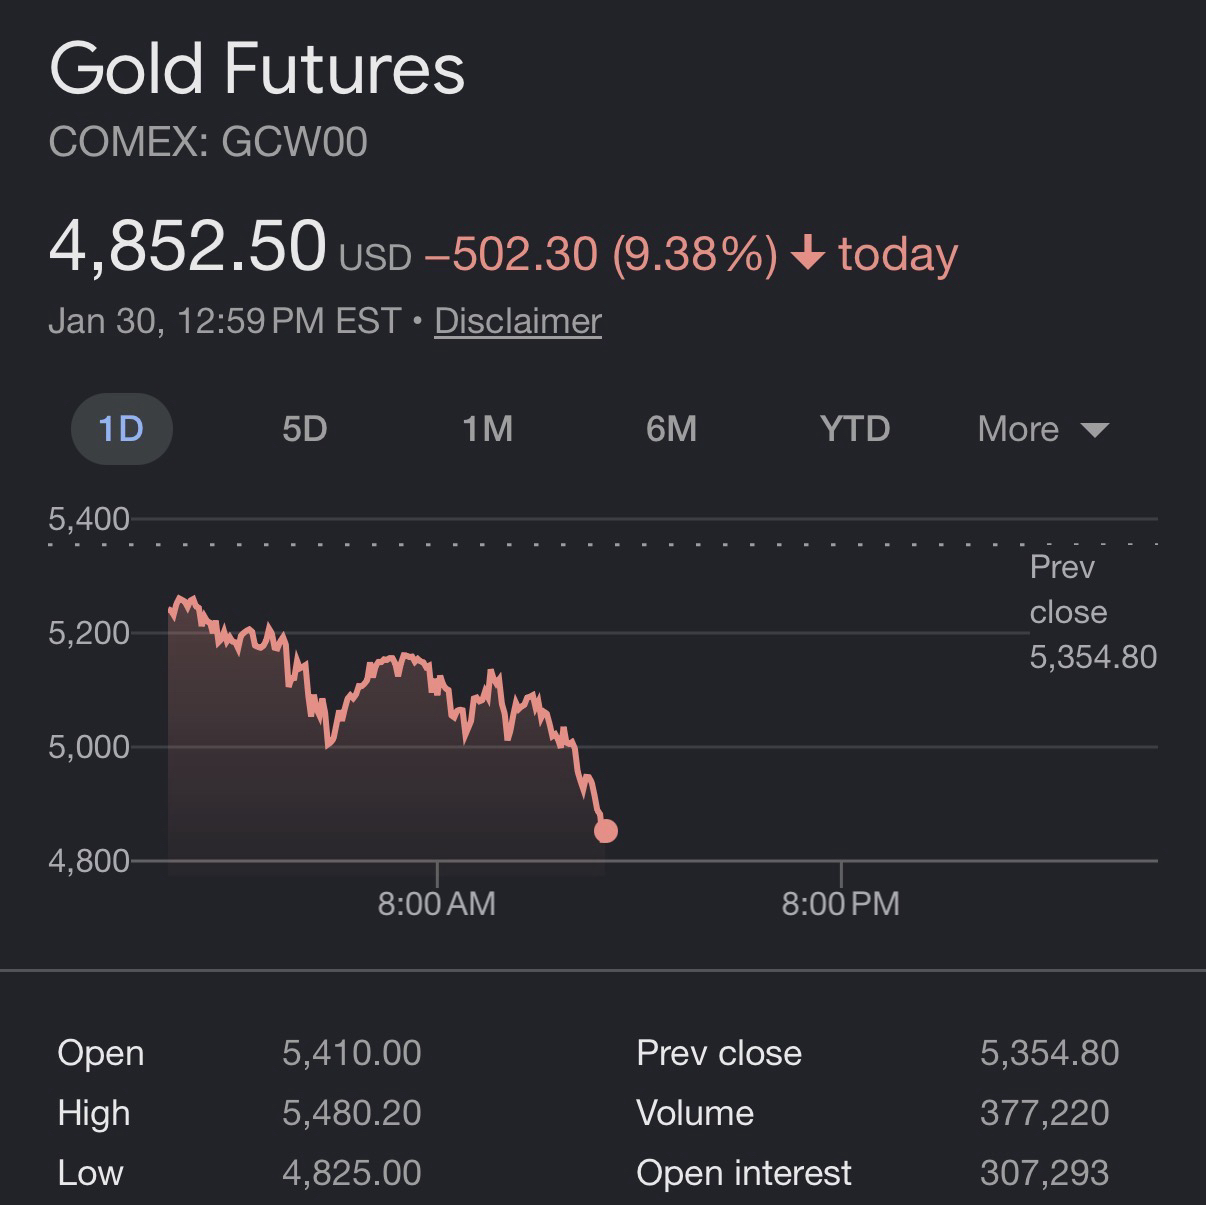1206x1205 pixels.
Task: Click the Gold Futures title
Action: point(257,69)
